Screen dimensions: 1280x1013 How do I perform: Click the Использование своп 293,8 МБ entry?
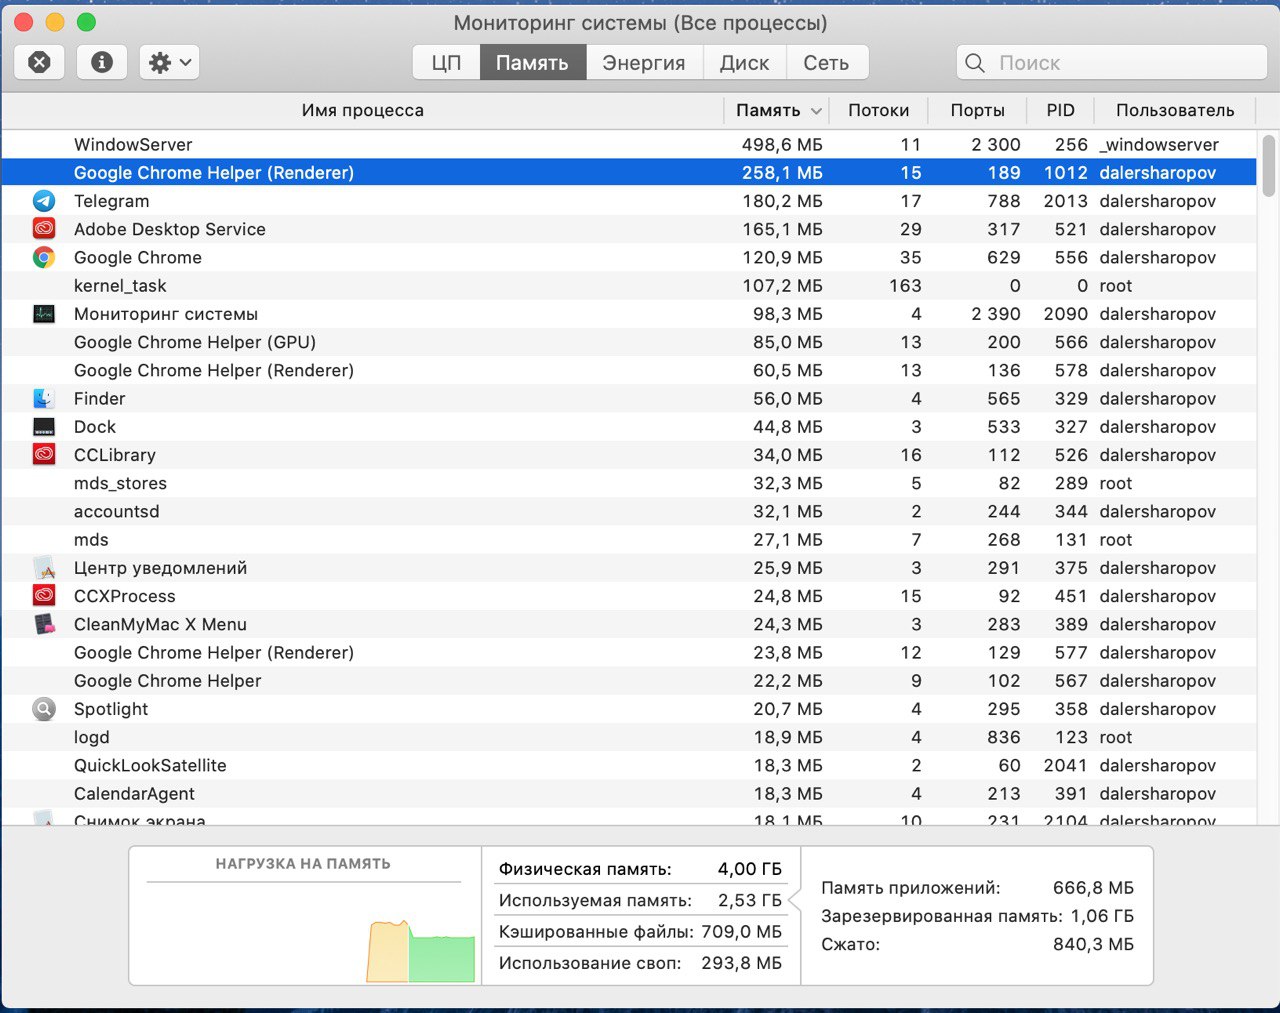(x=640, y=963)
